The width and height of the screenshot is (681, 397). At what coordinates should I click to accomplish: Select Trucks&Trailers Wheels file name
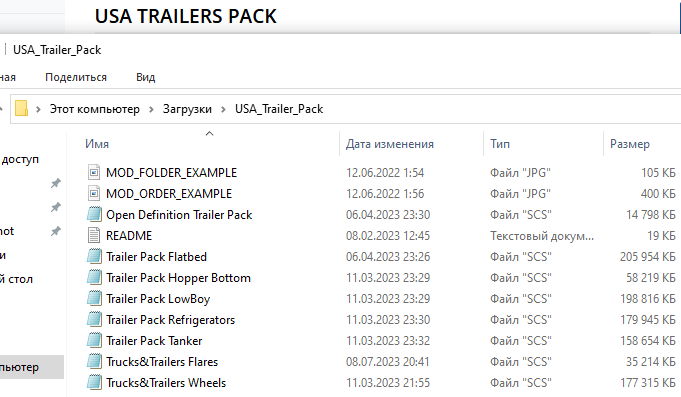point(166,383)
